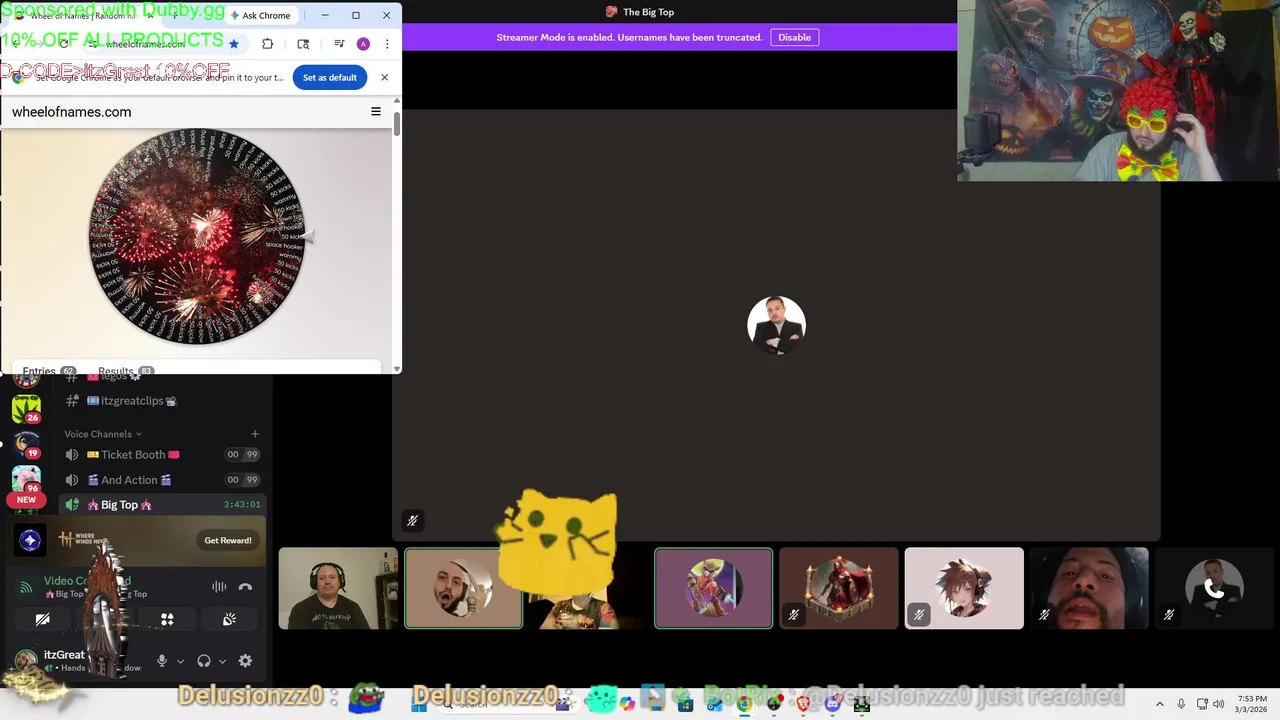Open the quest icon beside Get Reward
Screen dimensions: 1280x720
pyautogui.click(x=30, y=540)
